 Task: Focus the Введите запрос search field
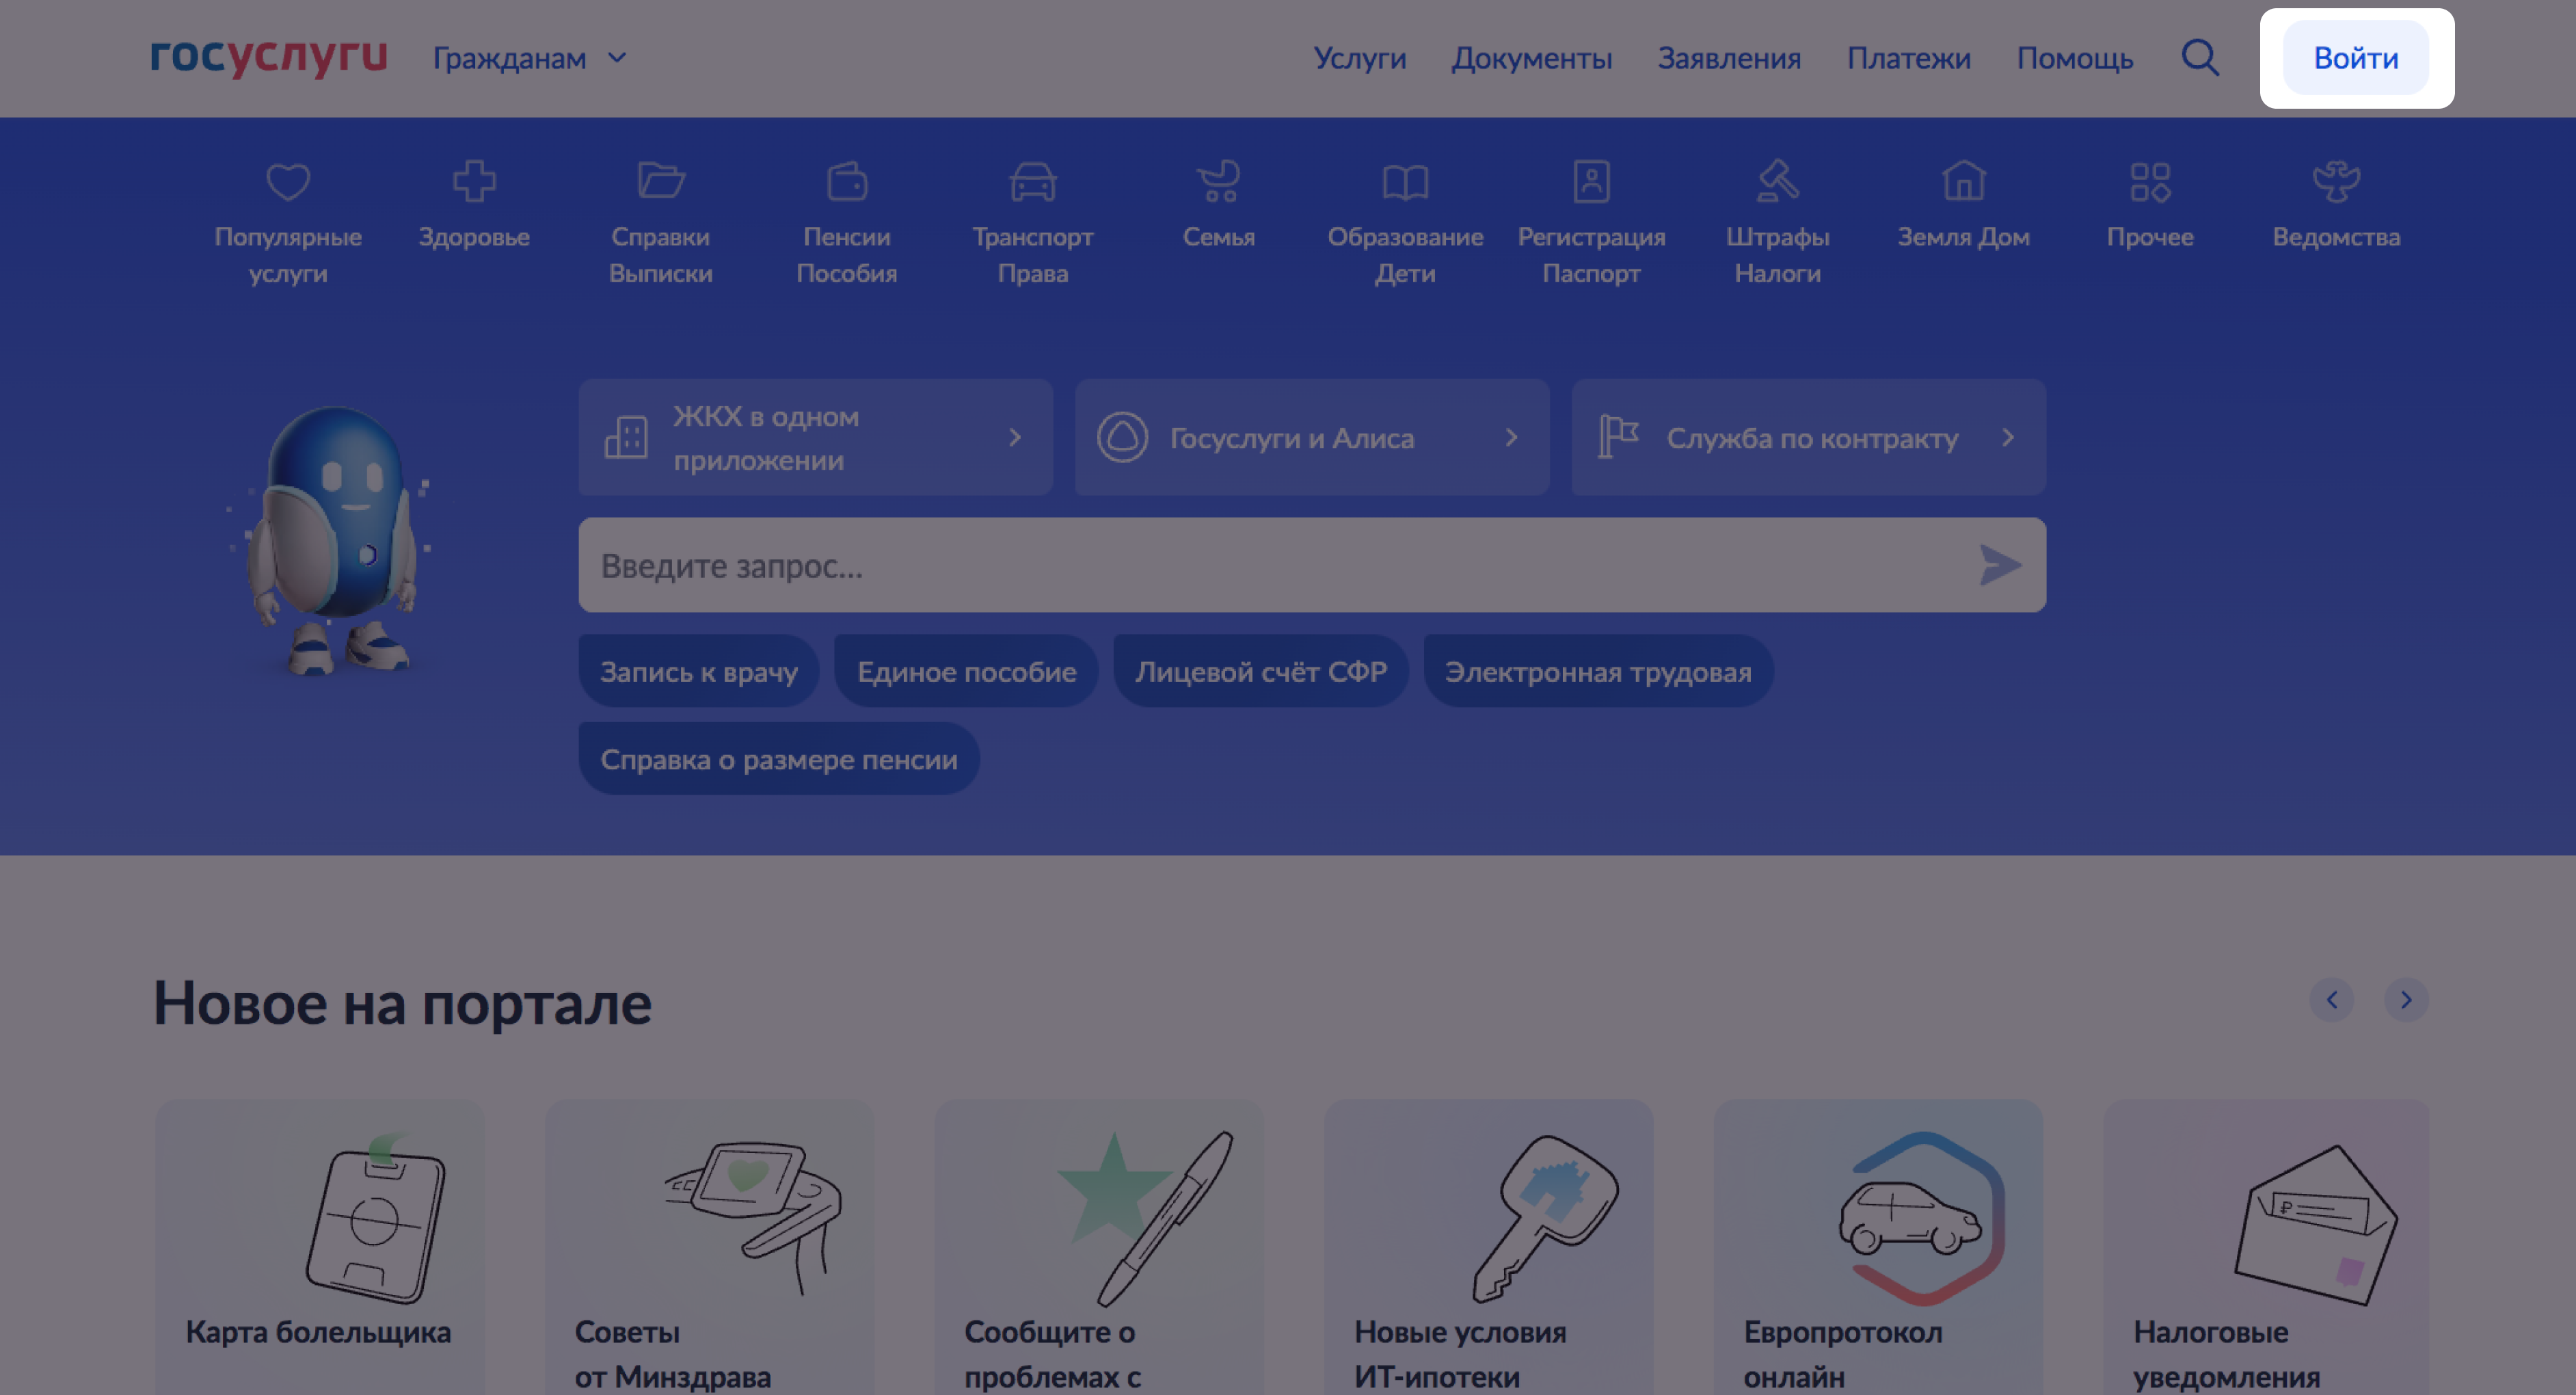pos(1312,565)
